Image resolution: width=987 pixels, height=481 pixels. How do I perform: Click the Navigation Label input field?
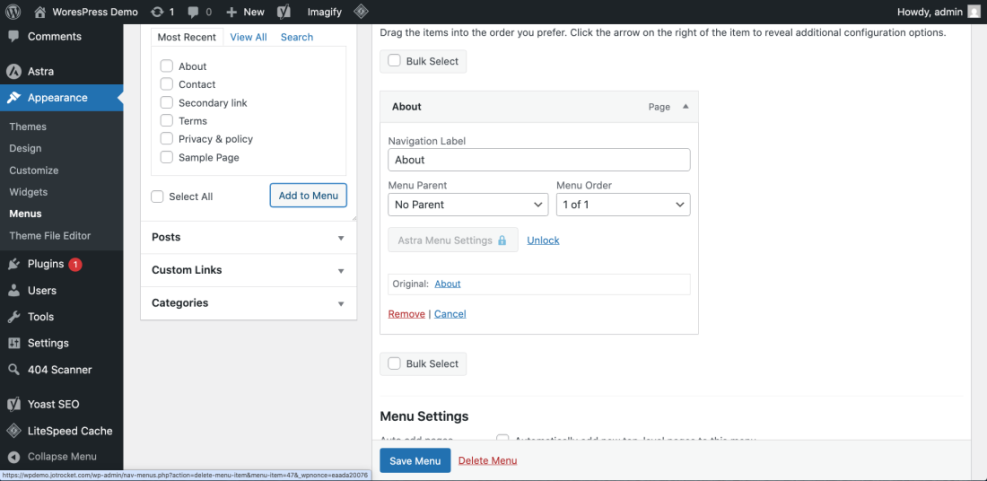coord(539,160)
